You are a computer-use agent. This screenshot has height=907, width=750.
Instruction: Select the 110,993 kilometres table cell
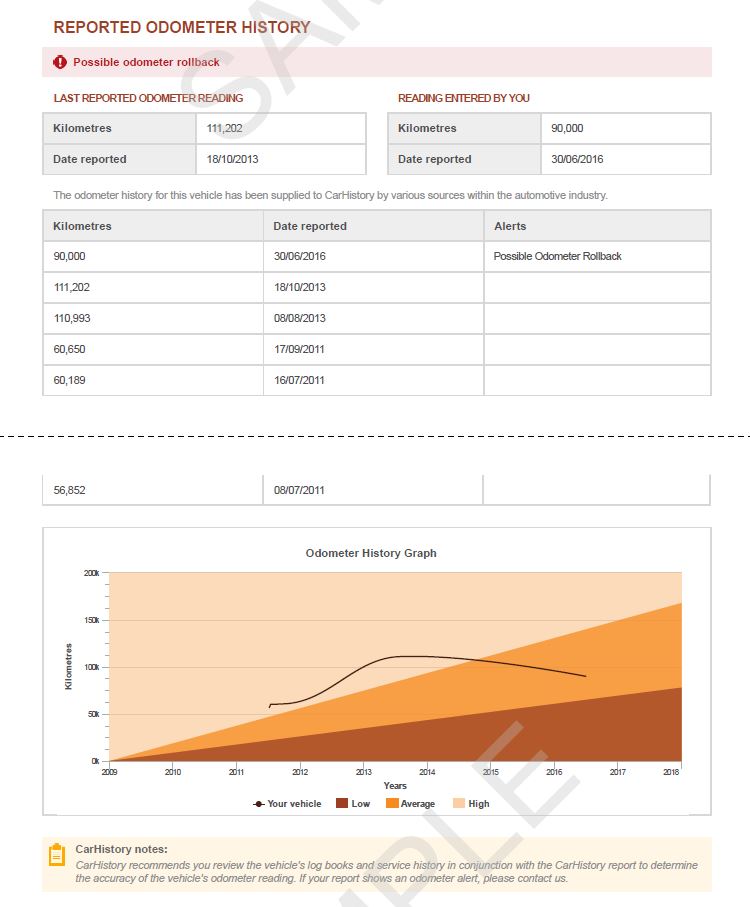tap(75, 318)
